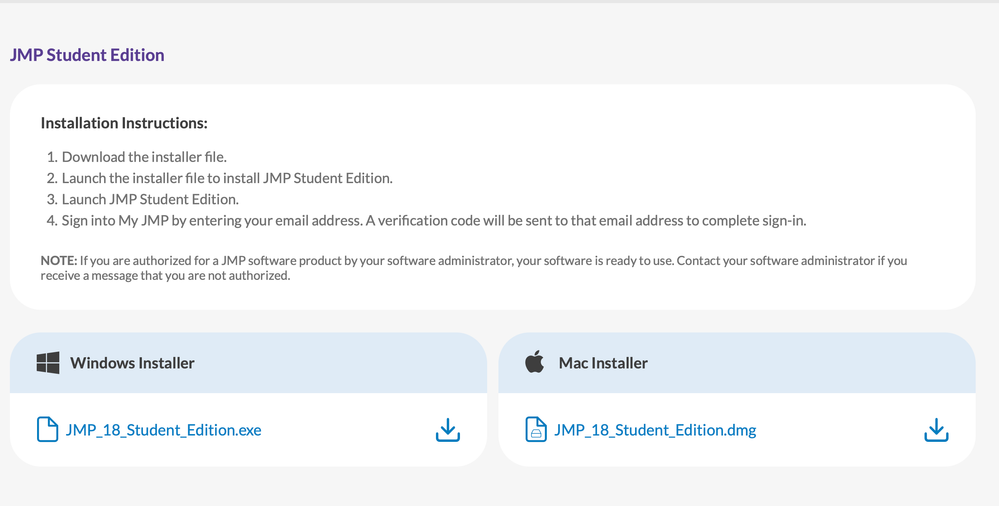Select the Installation Instructions heading
Image resolution: width=999 pixels, height=506 pixels.
point(124,124)
